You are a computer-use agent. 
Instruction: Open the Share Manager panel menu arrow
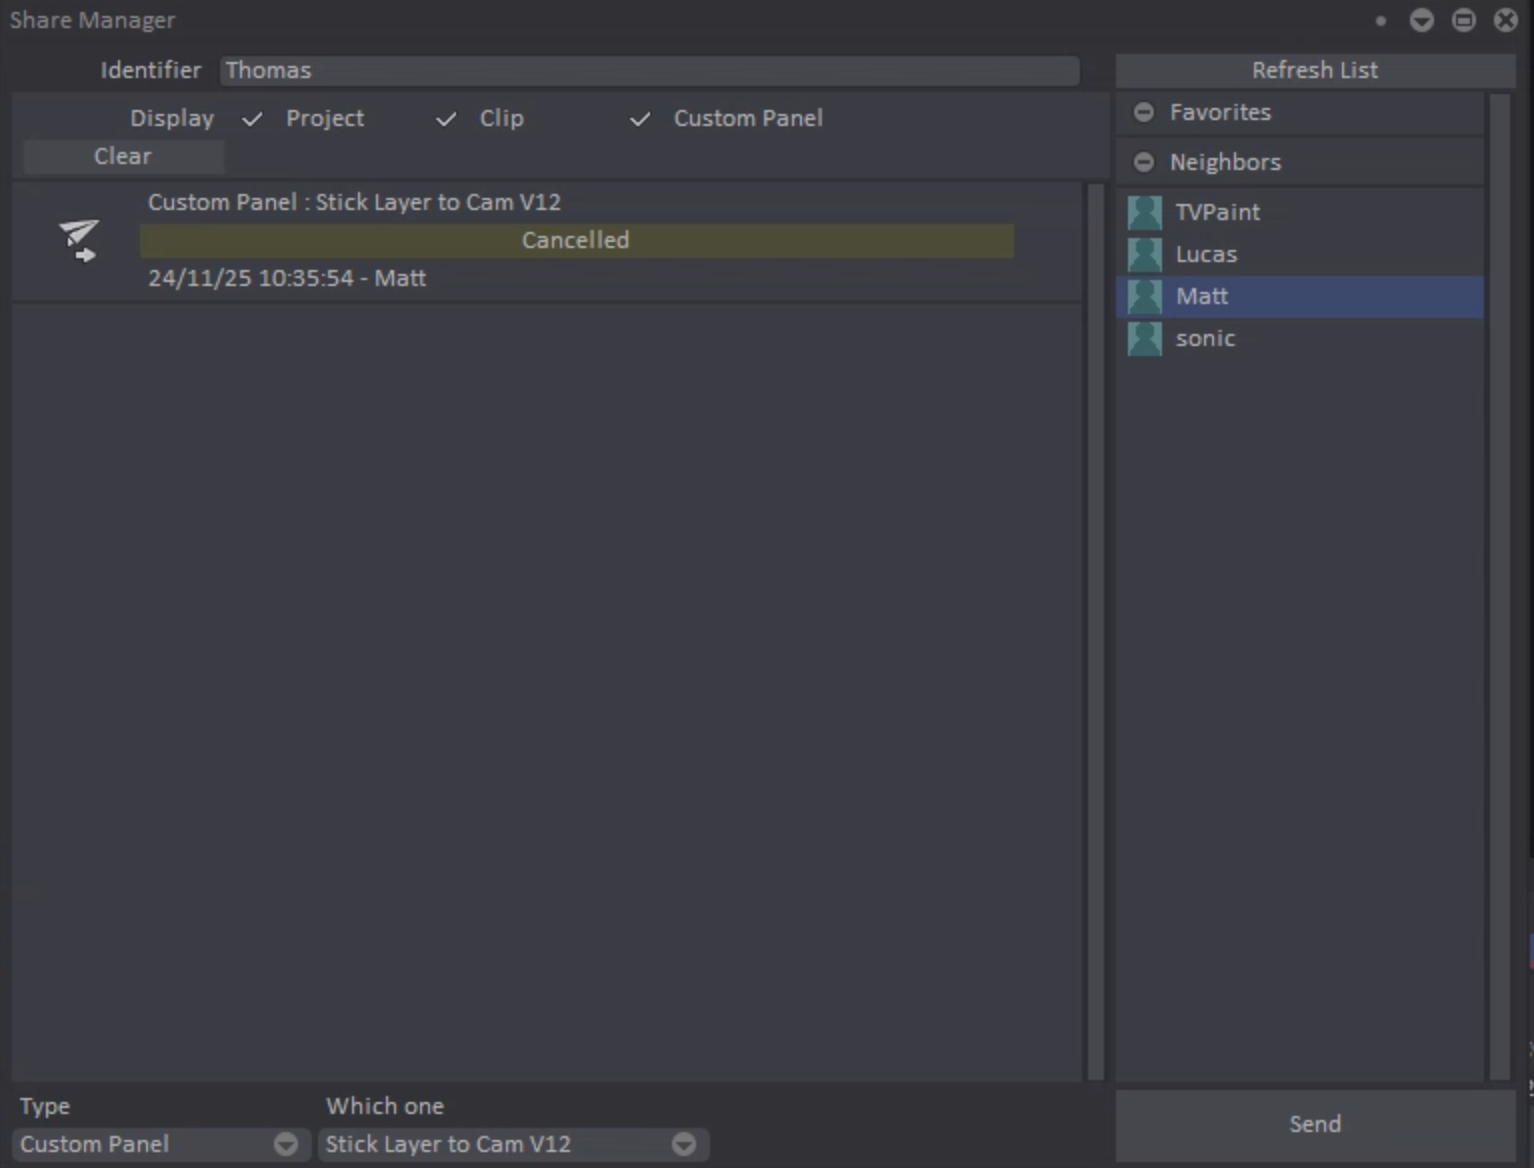coord(1421,20)
